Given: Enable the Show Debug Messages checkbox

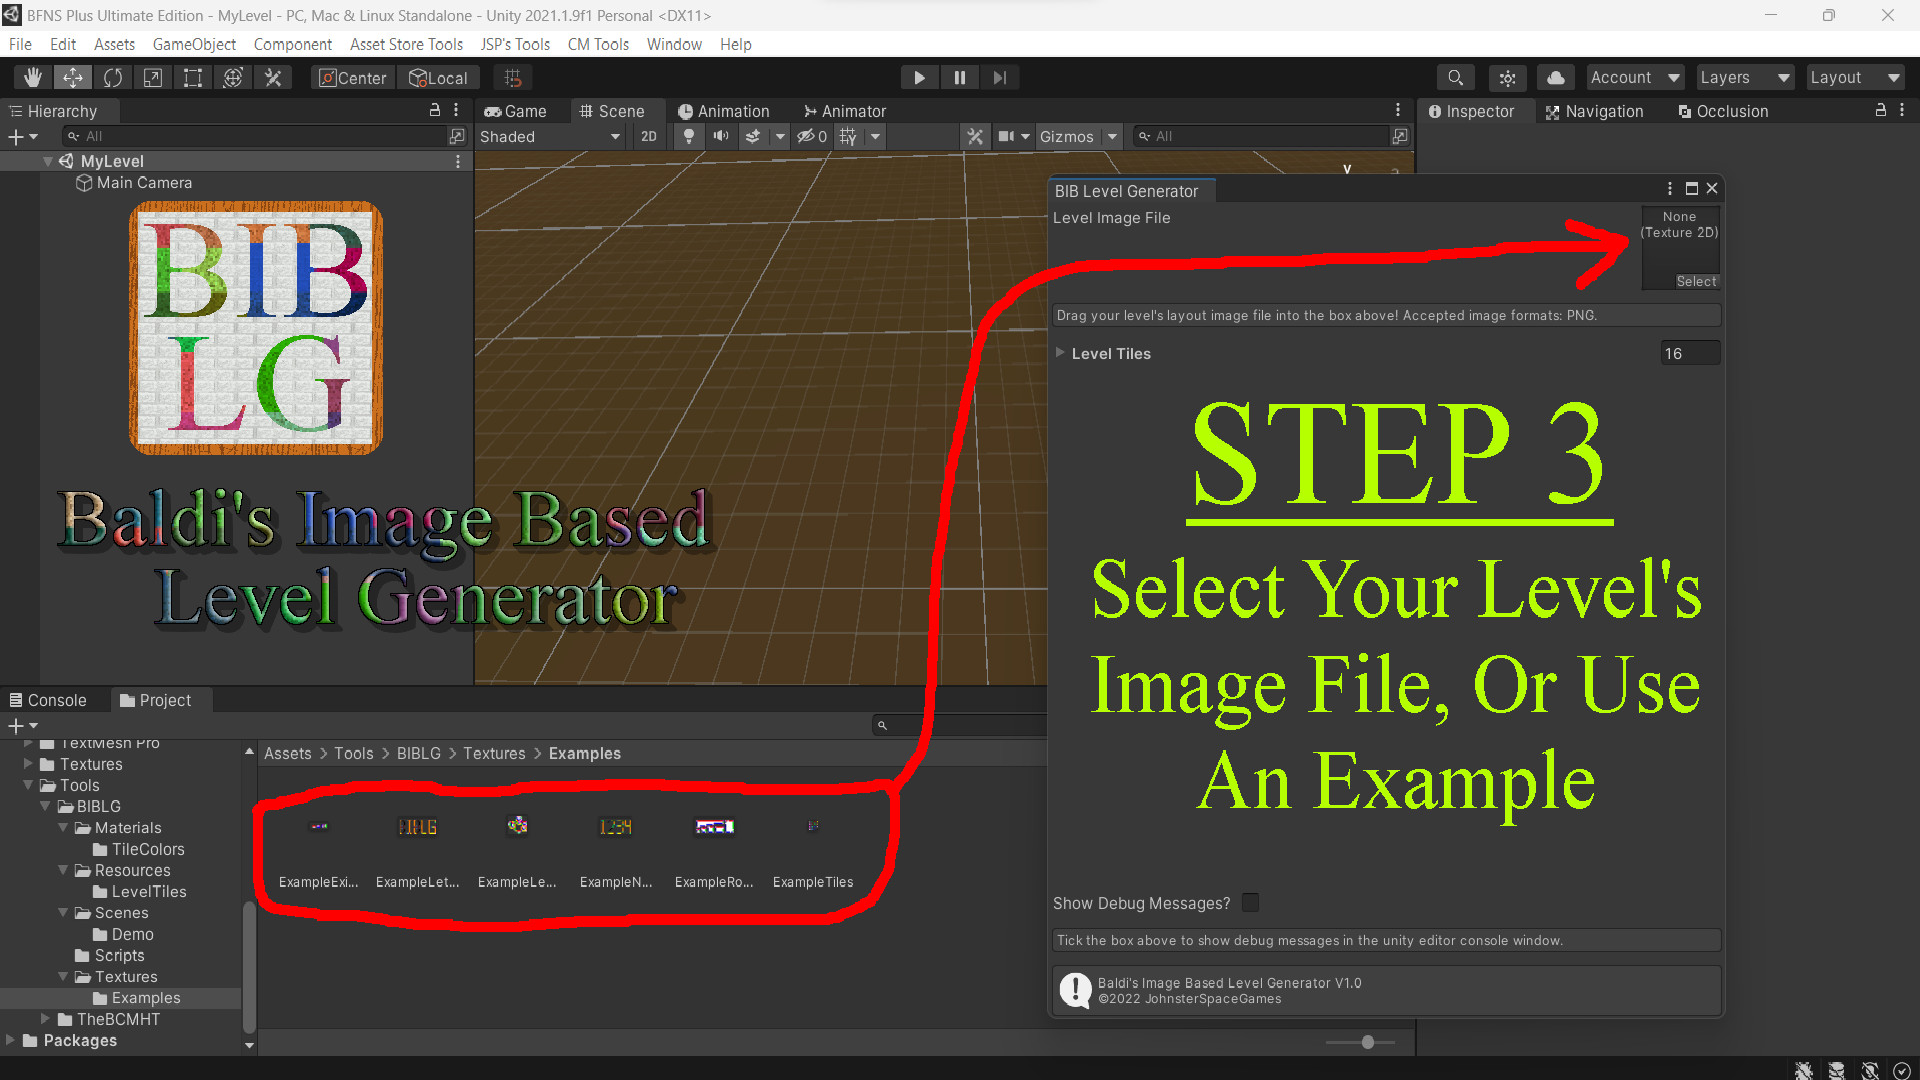Looking at the screenshot, I should click(1250, 902).
